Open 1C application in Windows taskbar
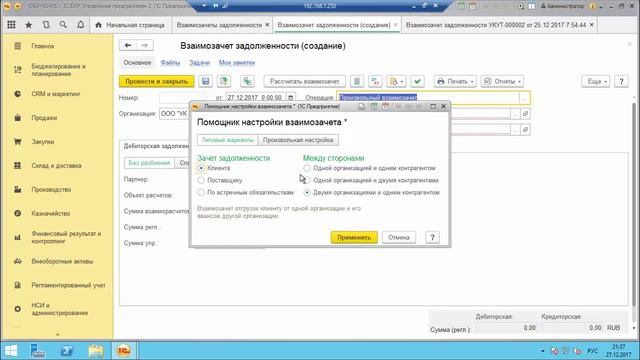The height and width of the screenshot is (360, 640). click(124, 350)
